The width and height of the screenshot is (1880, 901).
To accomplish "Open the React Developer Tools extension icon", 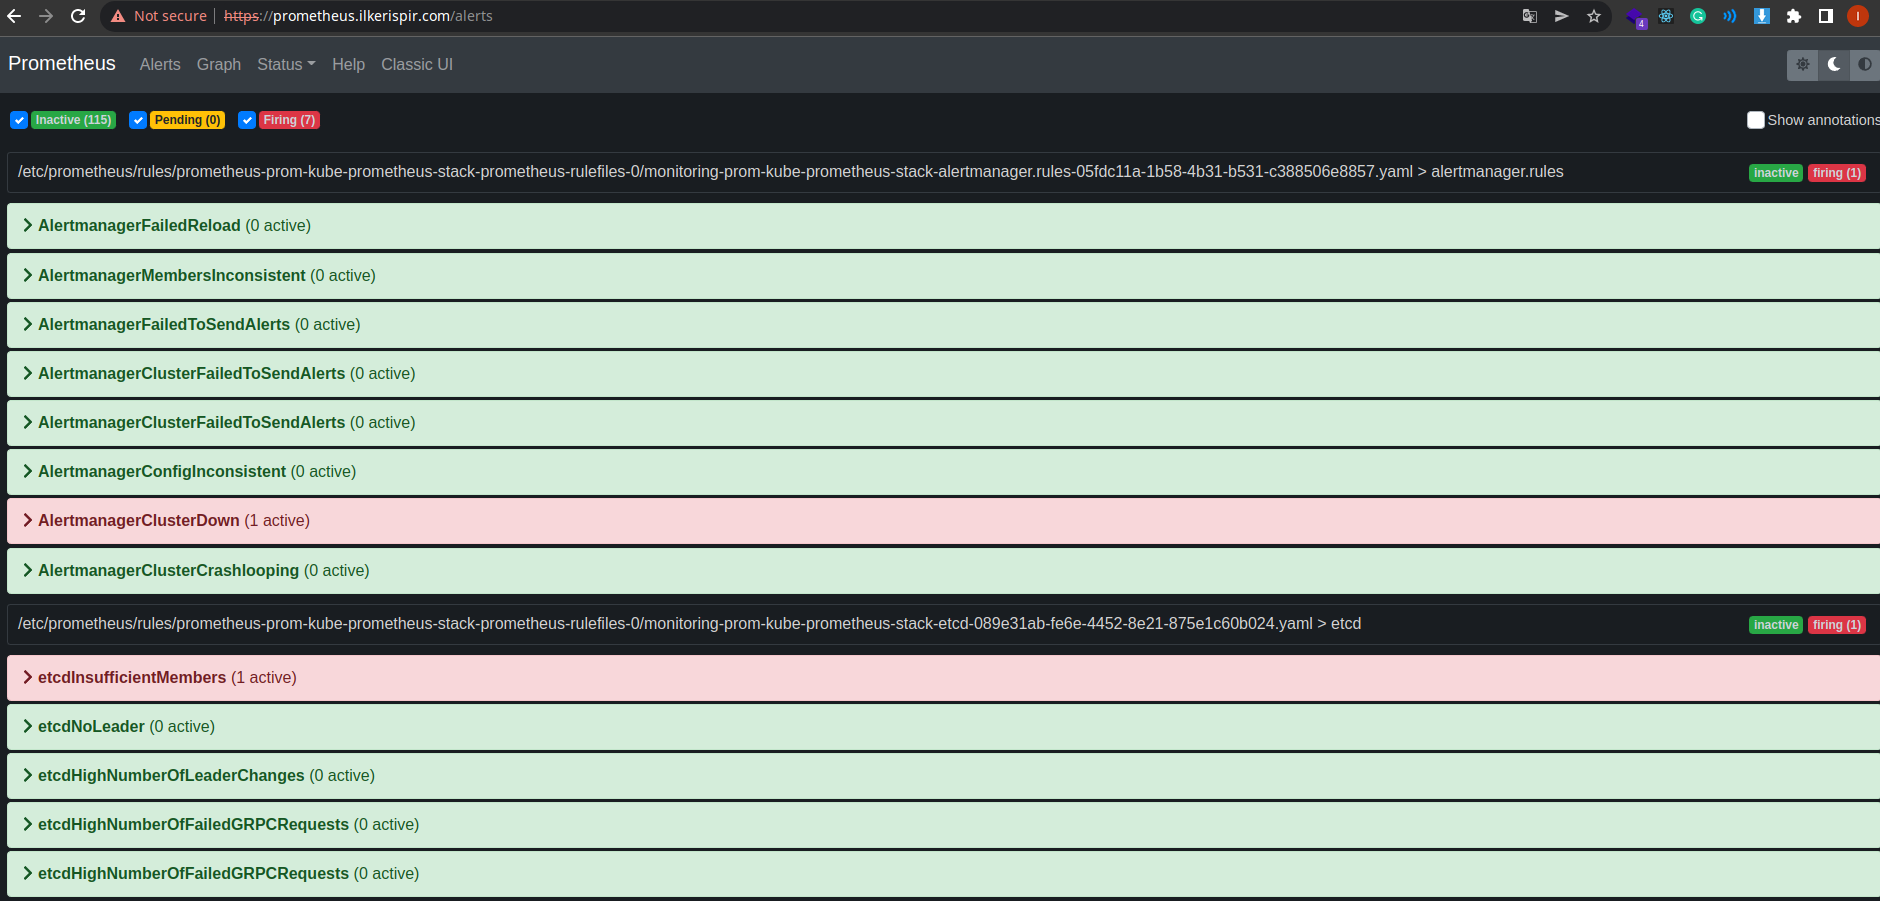I will click(1666, 16).
